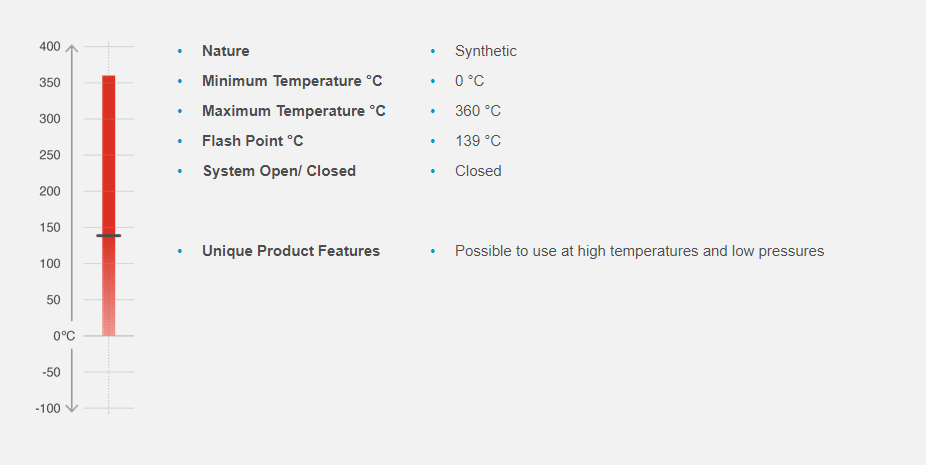Screen dimensions: 926x465
Task: Click the Closed system value
Action: pyautogui.click(x=478, y=171)
